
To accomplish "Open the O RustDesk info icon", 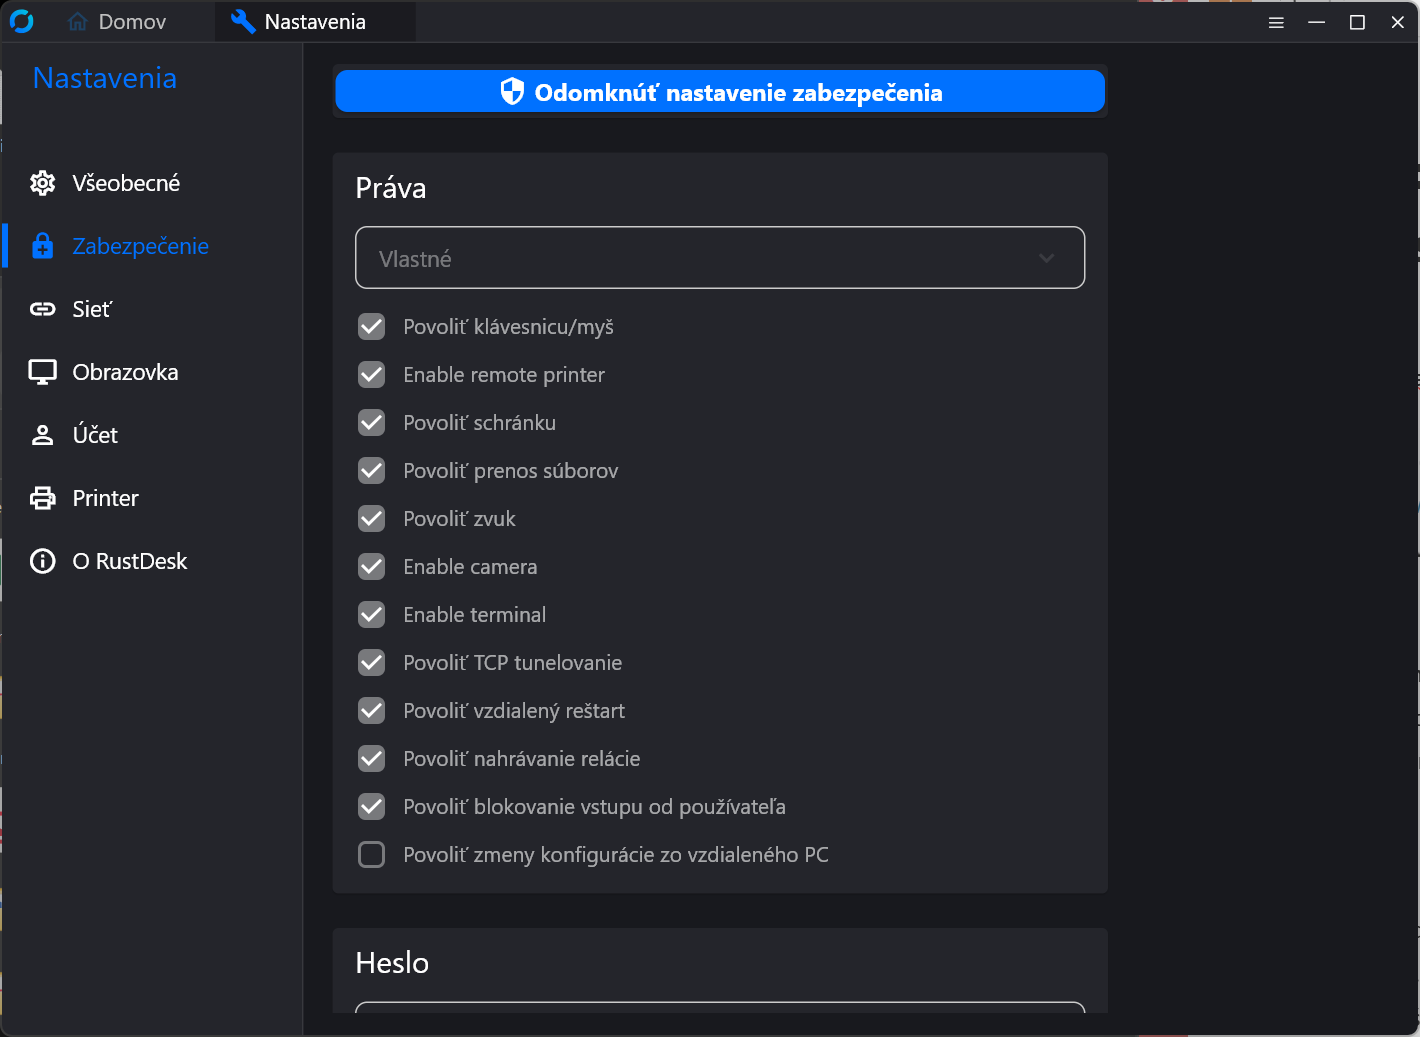I will 42,561.
